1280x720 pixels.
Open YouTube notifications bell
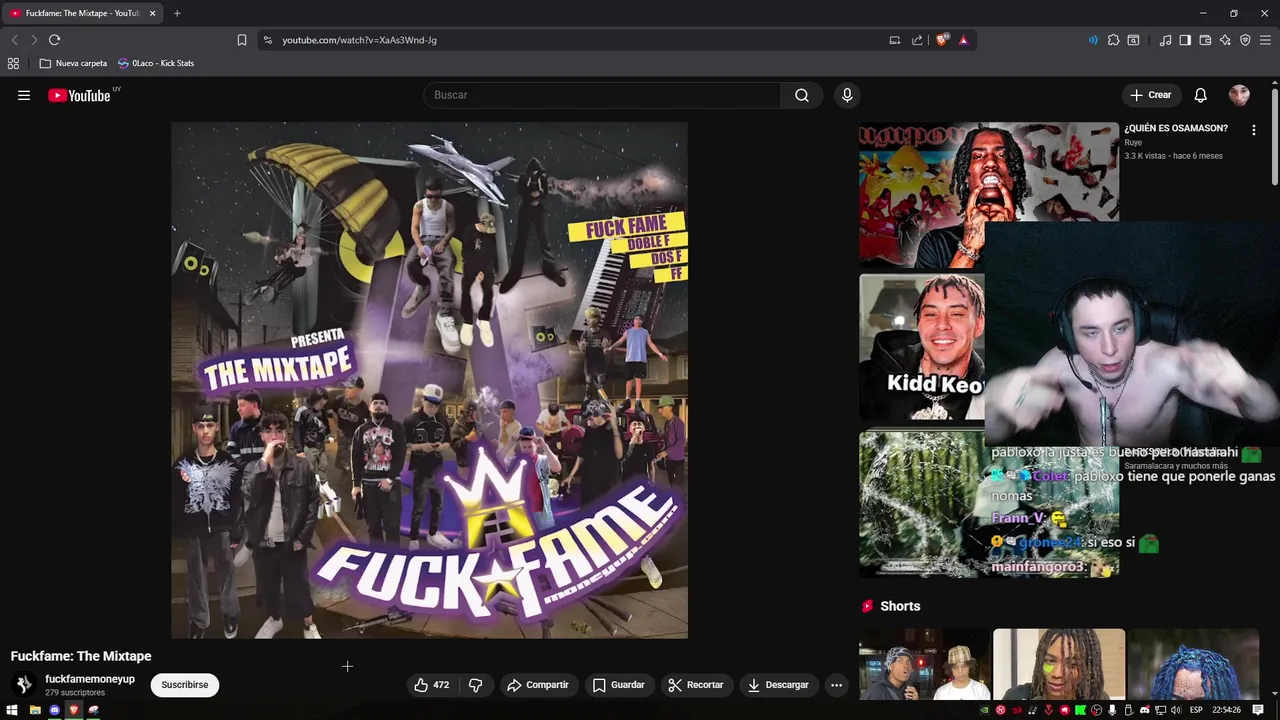pos(1200,95)
